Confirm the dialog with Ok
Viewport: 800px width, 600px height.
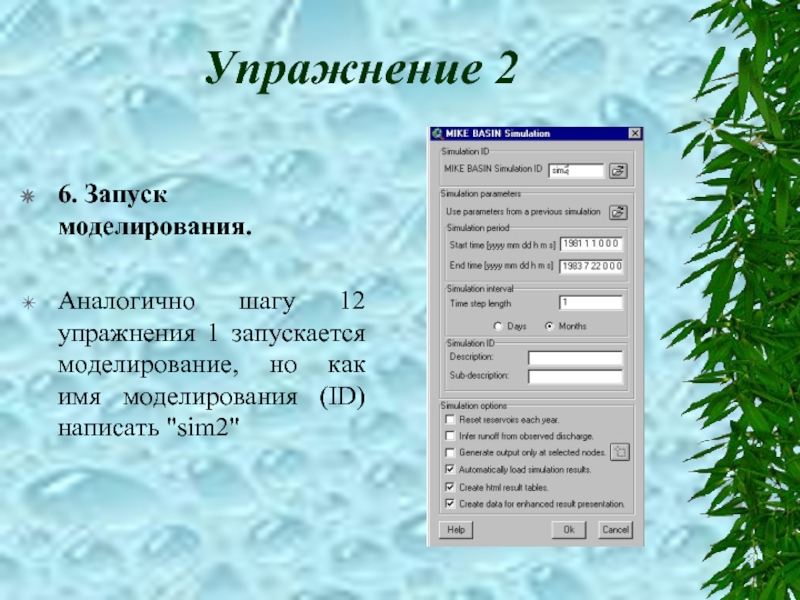tap(569, 530)
